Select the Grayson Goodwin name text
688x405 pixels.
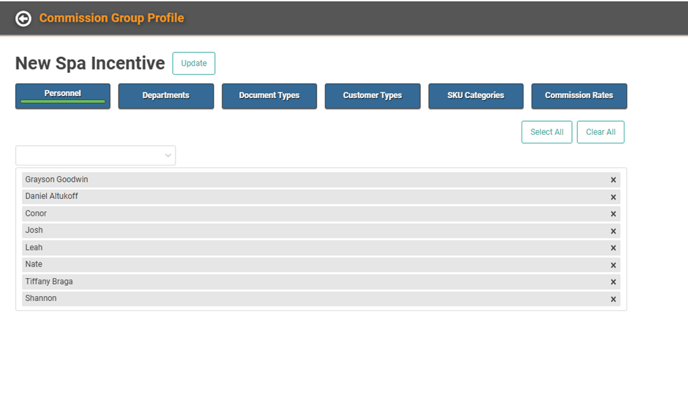pyautogui.click(x=57, y=179)
